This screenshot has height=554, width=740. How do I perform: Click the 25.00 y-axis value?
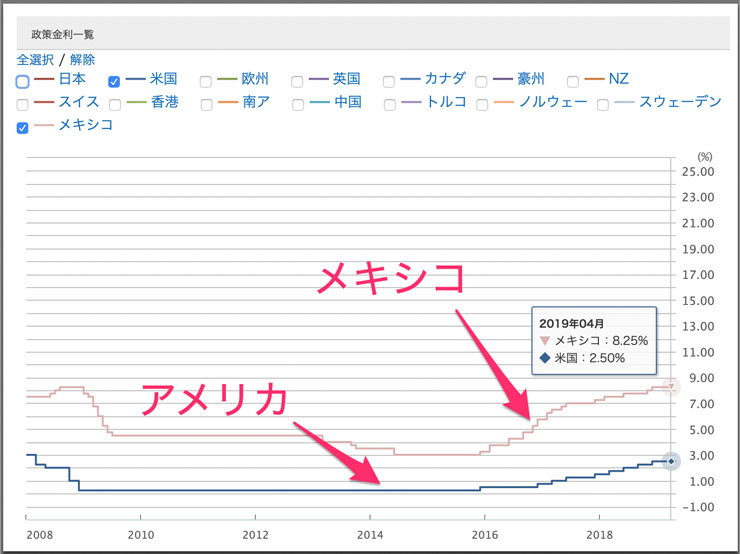[698, 172]
